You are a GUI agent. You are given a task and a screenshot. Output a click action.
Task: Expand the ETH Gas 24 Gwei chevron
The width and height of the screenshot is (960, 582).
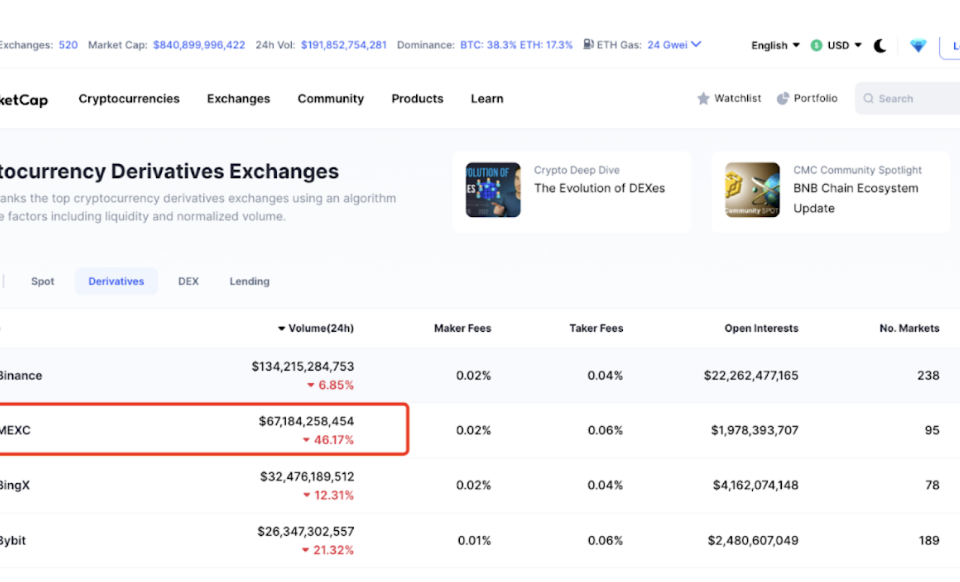[x=696, y=44]
